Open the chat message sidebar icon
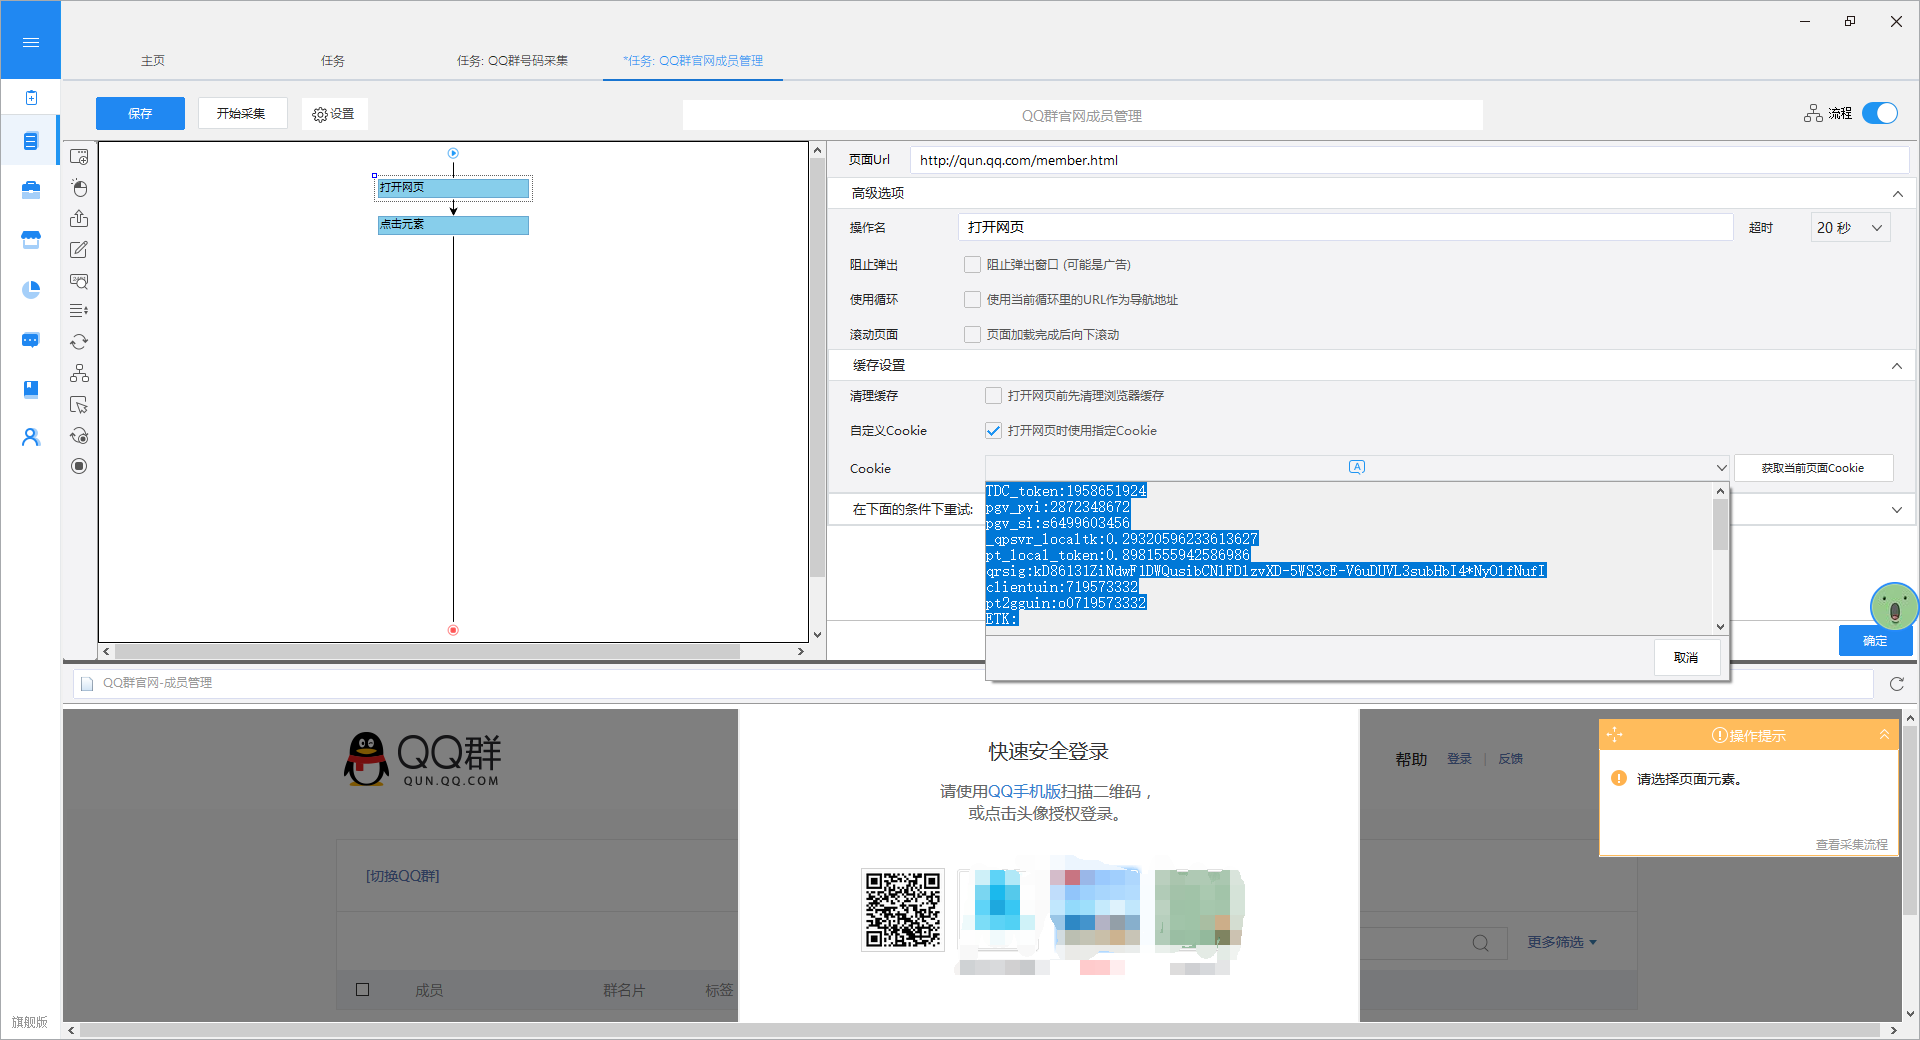1920x1040 pixels. (x=31, y=340)
